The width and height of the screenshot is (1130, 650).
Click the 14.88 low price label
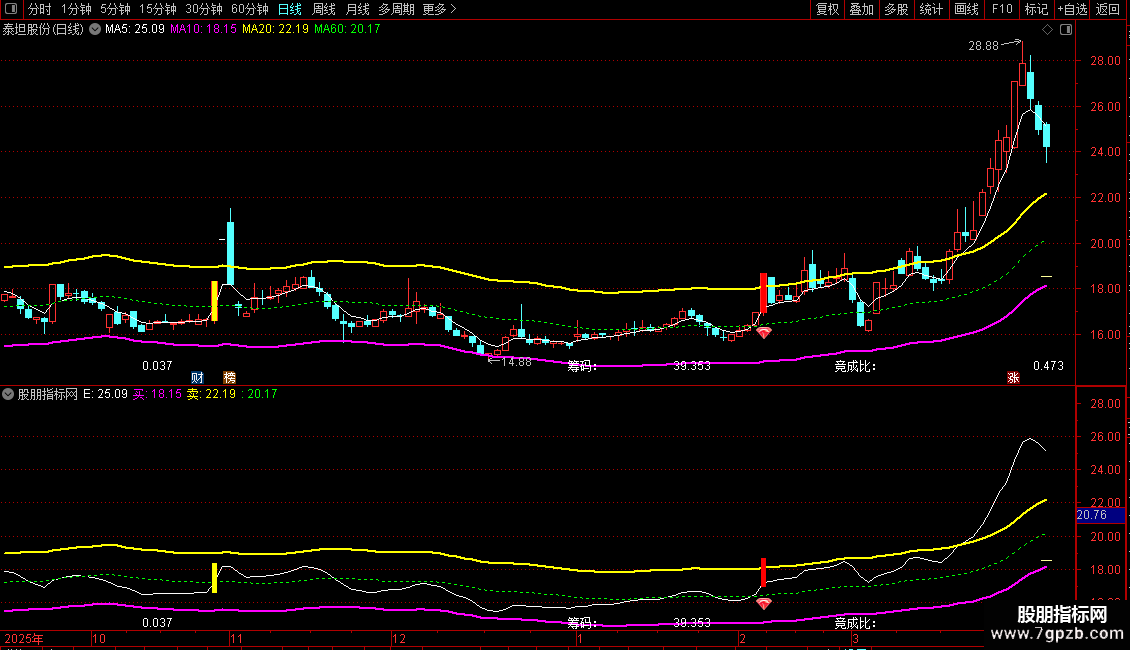click(x=516, y=362)
